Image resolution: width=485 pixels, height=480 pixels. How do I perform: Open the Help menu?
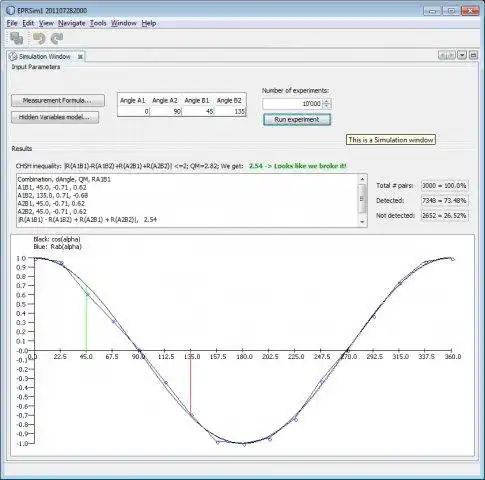coord(149,23)
